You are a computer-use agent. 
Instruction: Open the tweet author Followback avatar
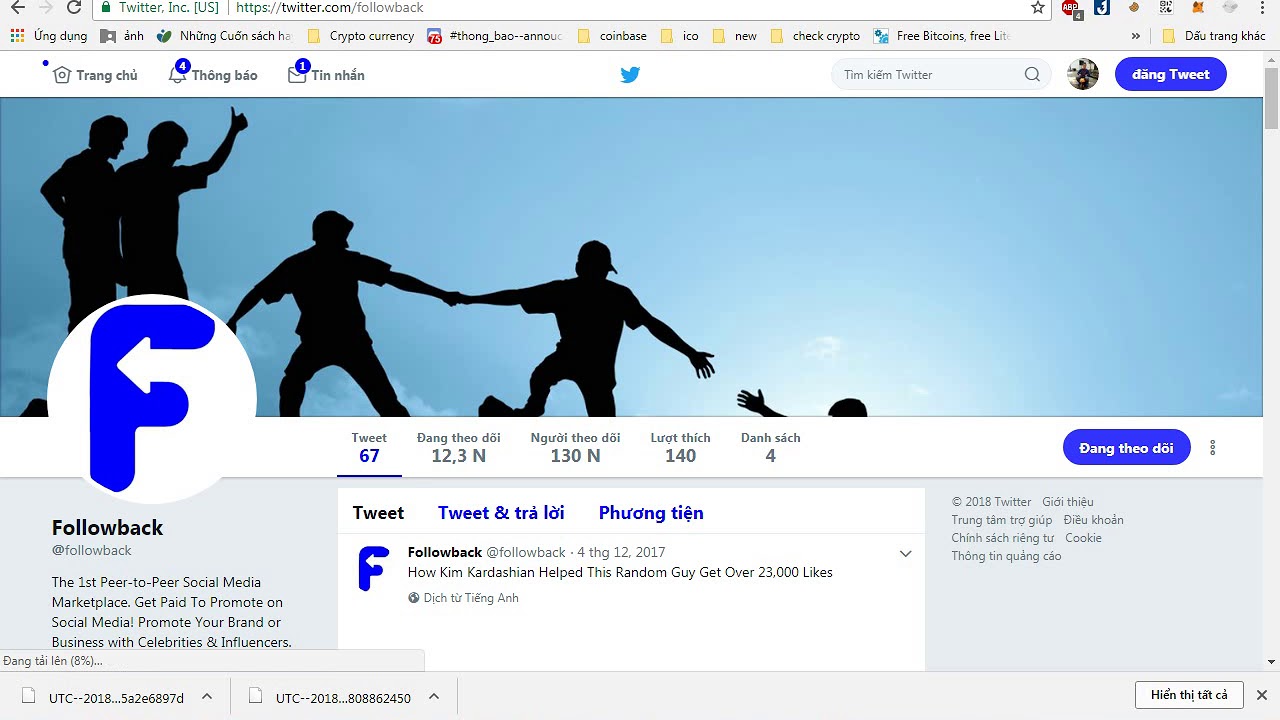pyautogui.click(x=373, y=568)
